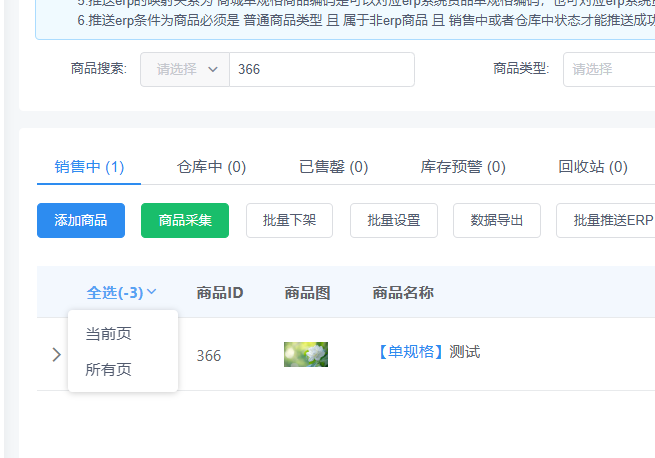Go to the 库存预警 (0) tab
This screenshot has height=458, width=655.
[462, 166]
